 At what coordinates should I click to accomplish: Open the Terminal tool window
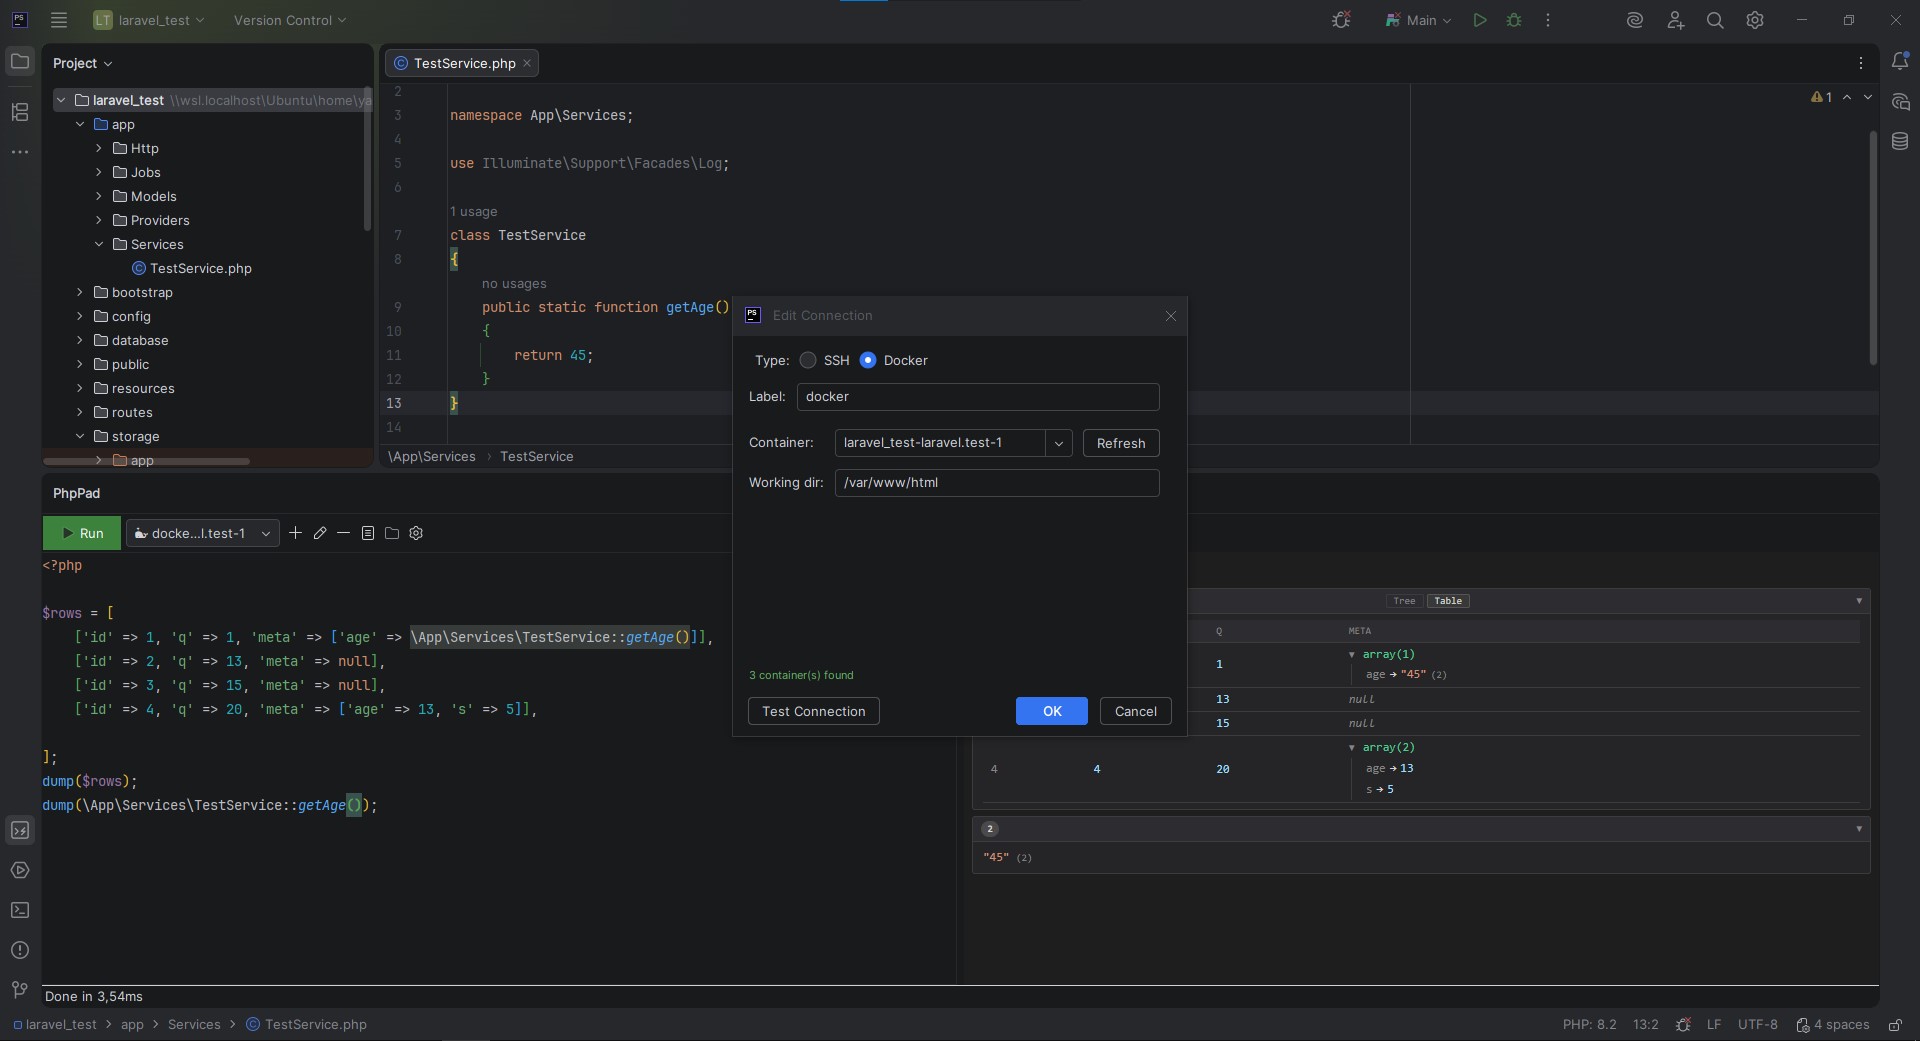[x=20, y=911]
